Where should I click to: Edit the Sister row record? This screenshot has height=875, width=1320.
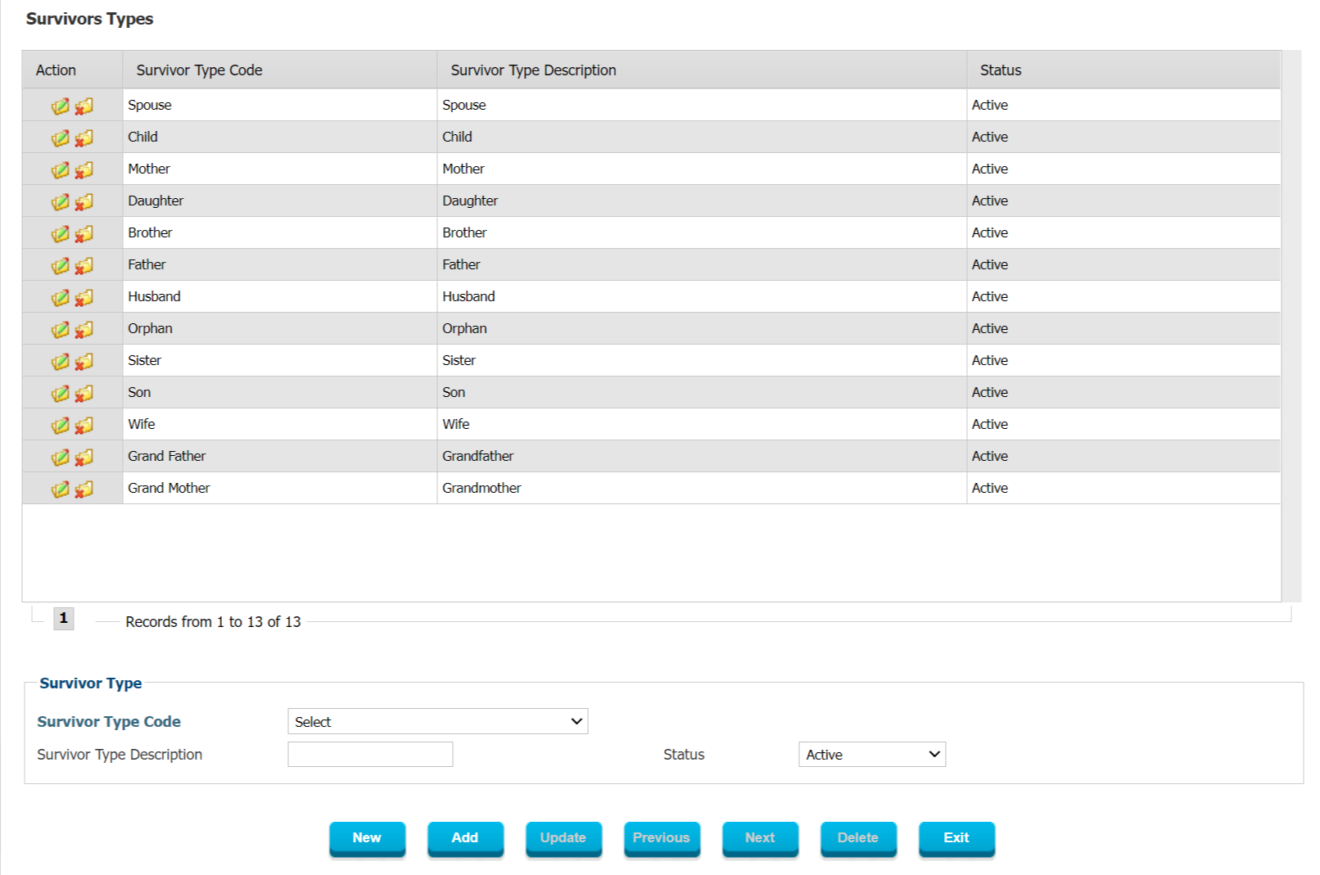tap(60, 362)
